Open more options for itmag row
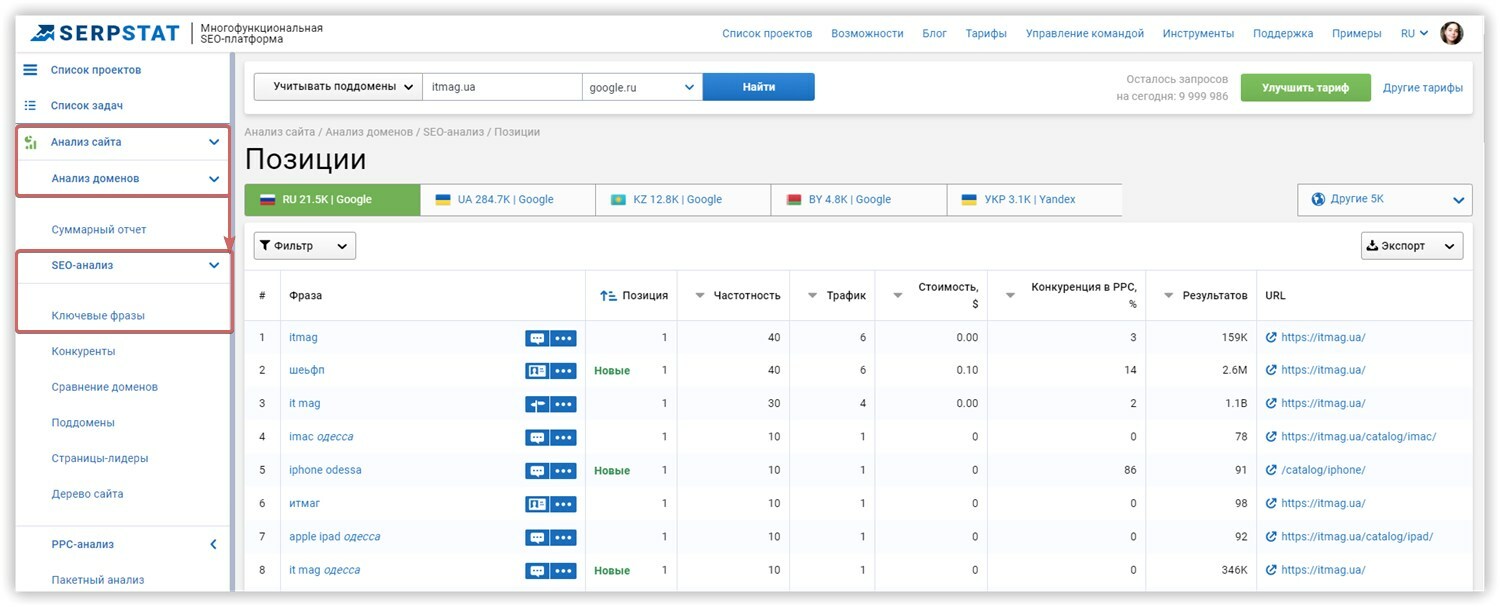The width and height of the screenshot is (1500, 607). [x=564, y=338]
